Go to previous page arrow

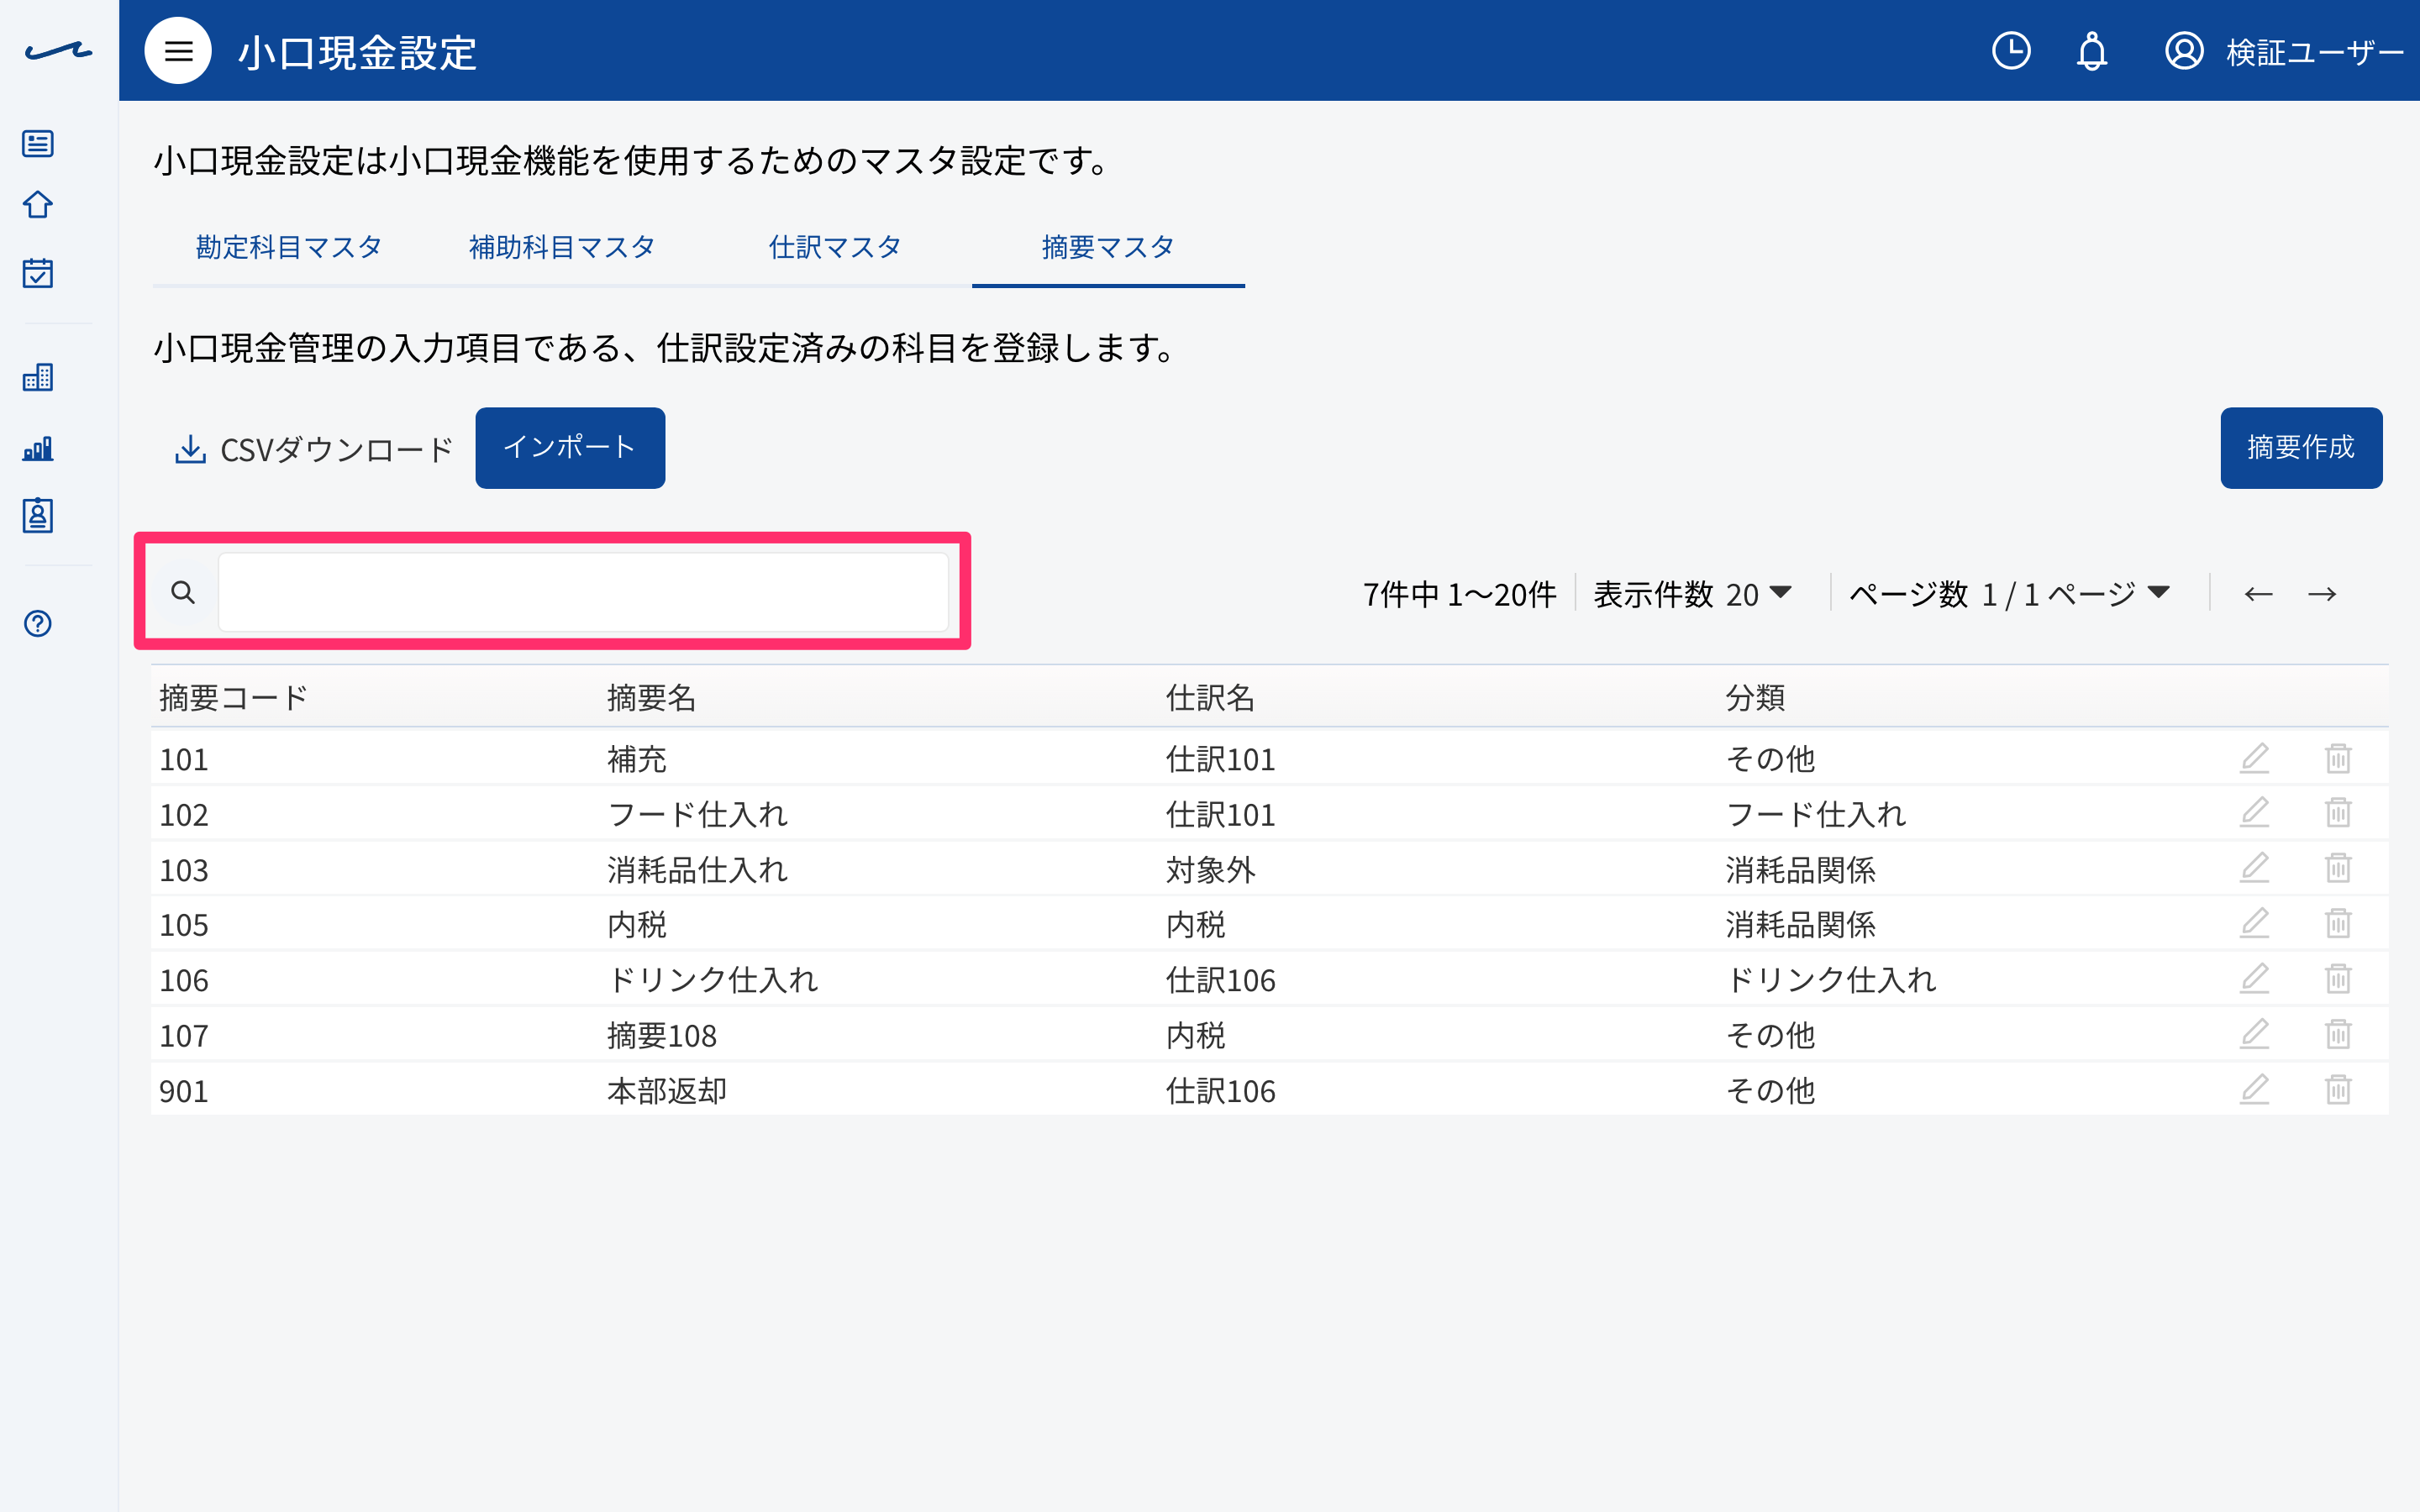(2258, 594)
